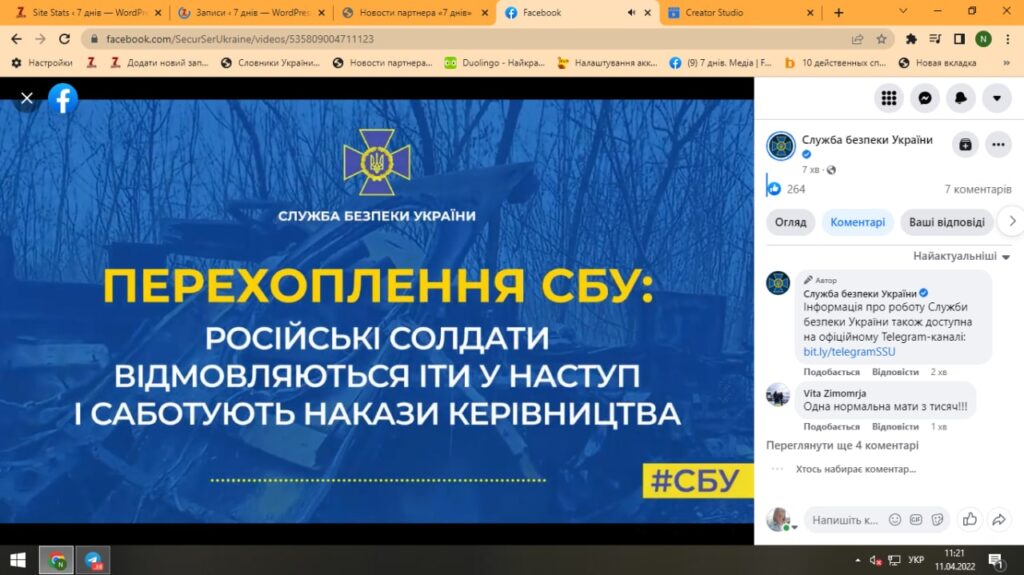Viewport: 1024px width, 575px height.
Task: Mute the Facebook tab audio indicator
Action: pos(632,13)
